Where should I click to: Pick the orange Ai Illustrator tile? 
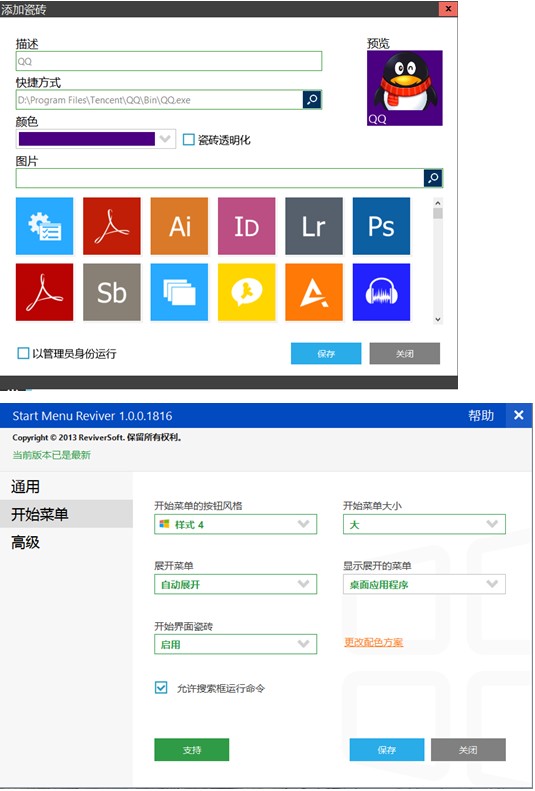pos(179,226)
